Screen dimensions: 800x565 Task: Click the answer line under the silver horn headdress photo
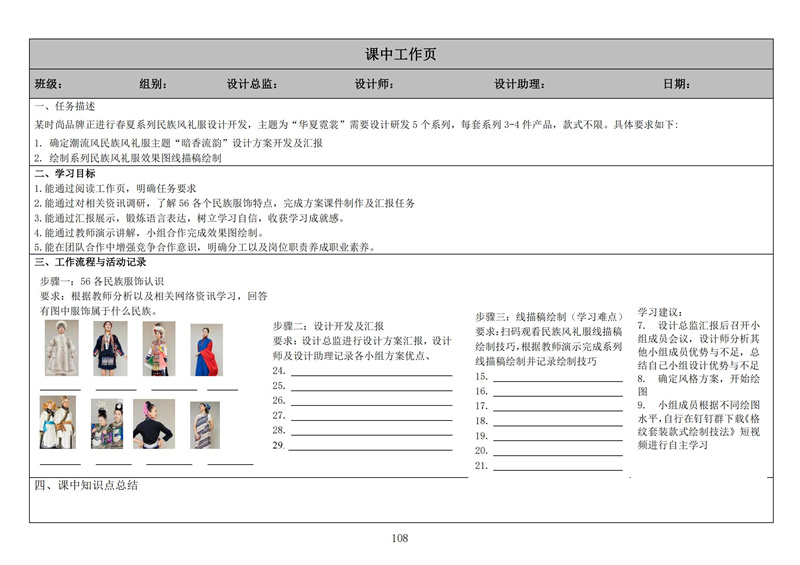[114, 464]
